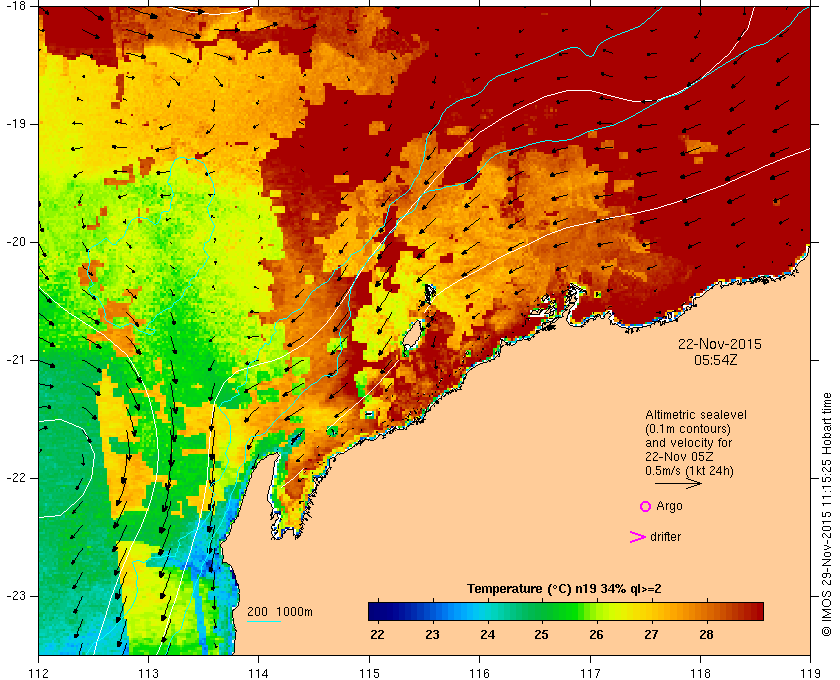The height and width of the screenshot is (680, 840).
Task: Click the 'Argo' legend label
Action: (x=669, y=506)
